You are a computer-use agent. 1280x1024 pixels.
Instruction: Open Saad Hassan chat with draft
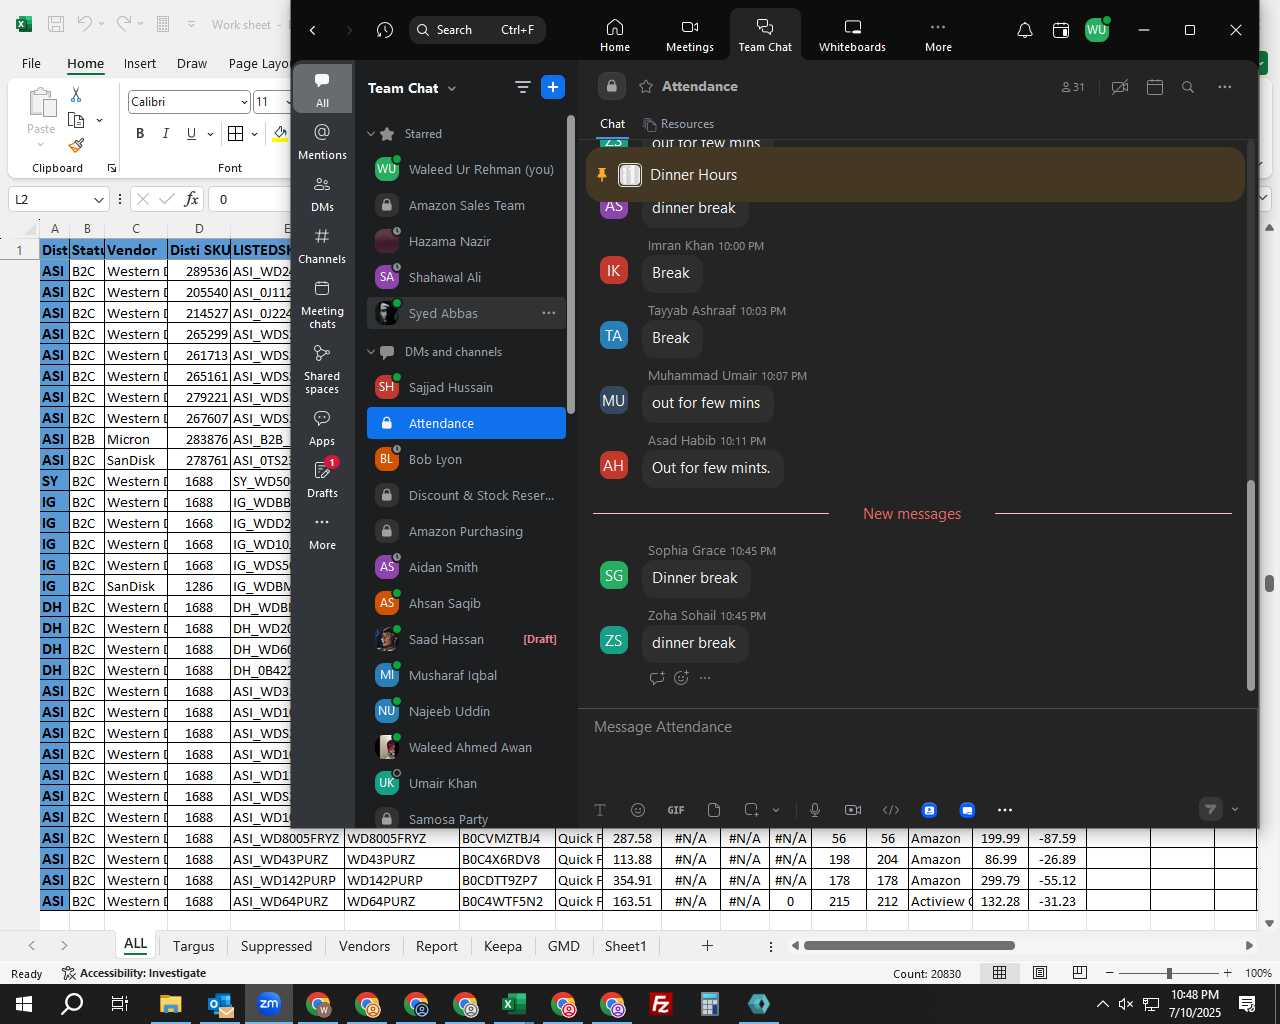point(466,639)
